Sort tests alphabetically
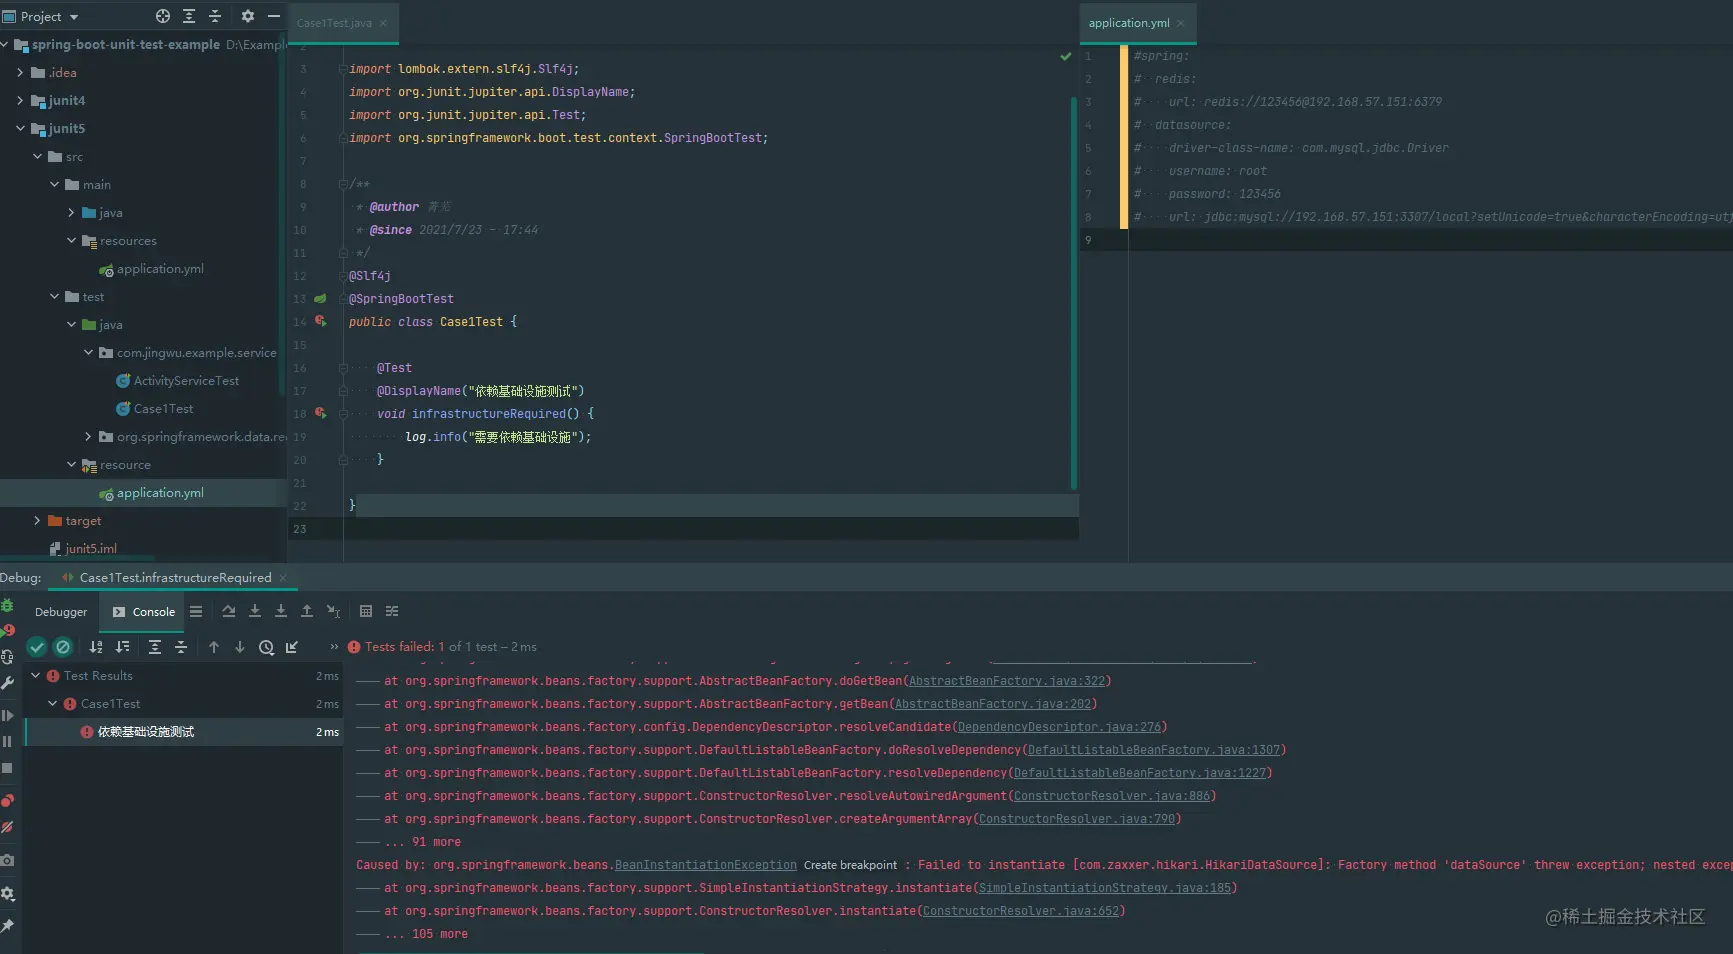 96,647
